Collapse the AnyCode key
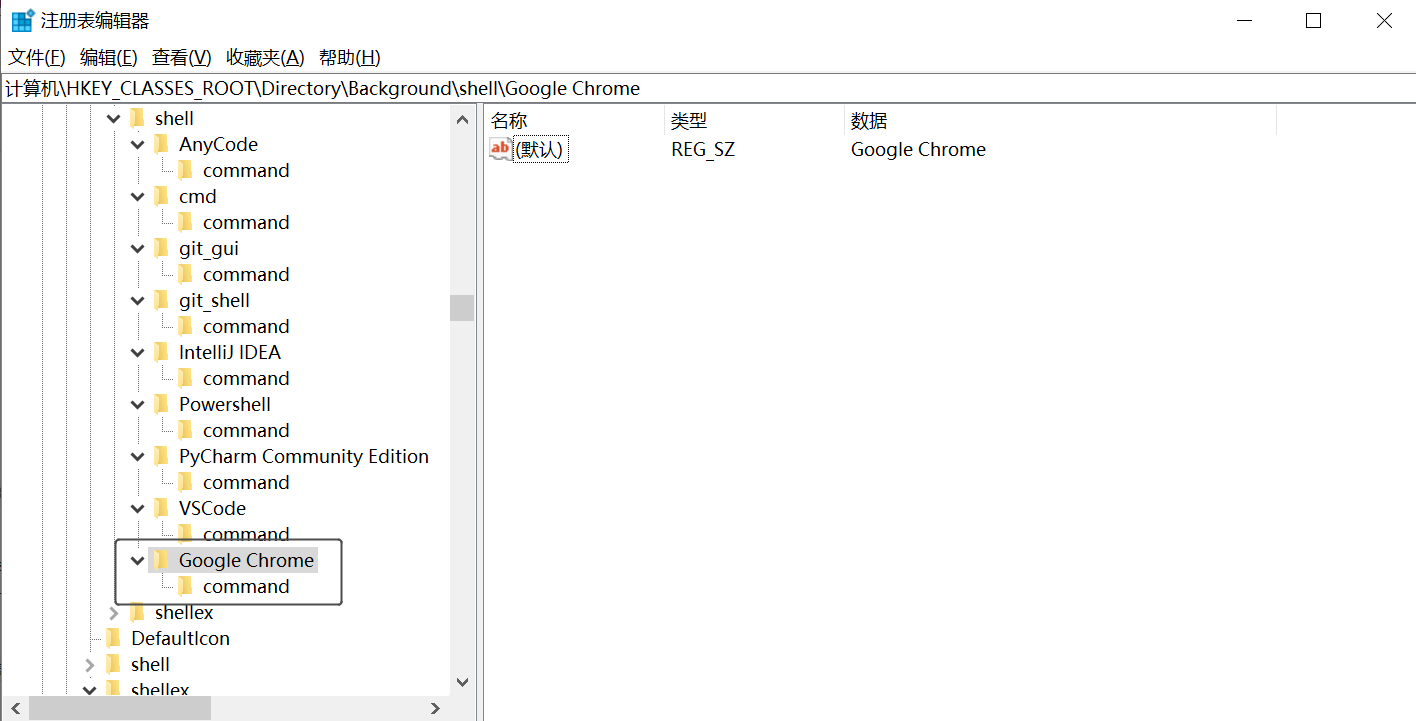 pyautogui.click(x=137, y=145)
